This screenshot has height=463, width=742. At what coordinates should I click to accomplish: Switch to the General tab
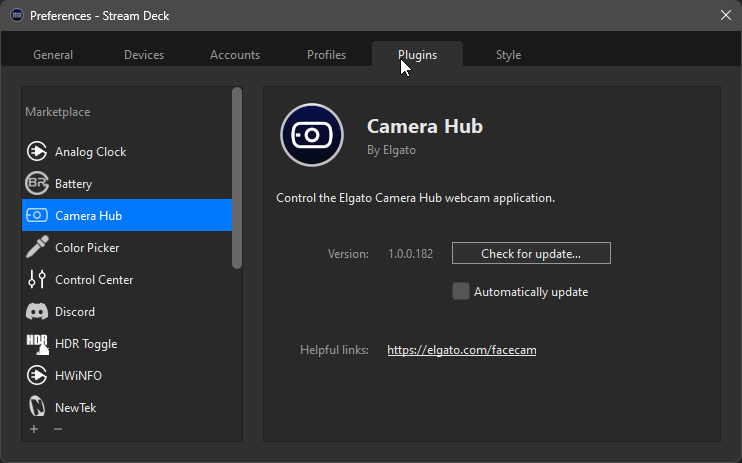click(53, 55)
